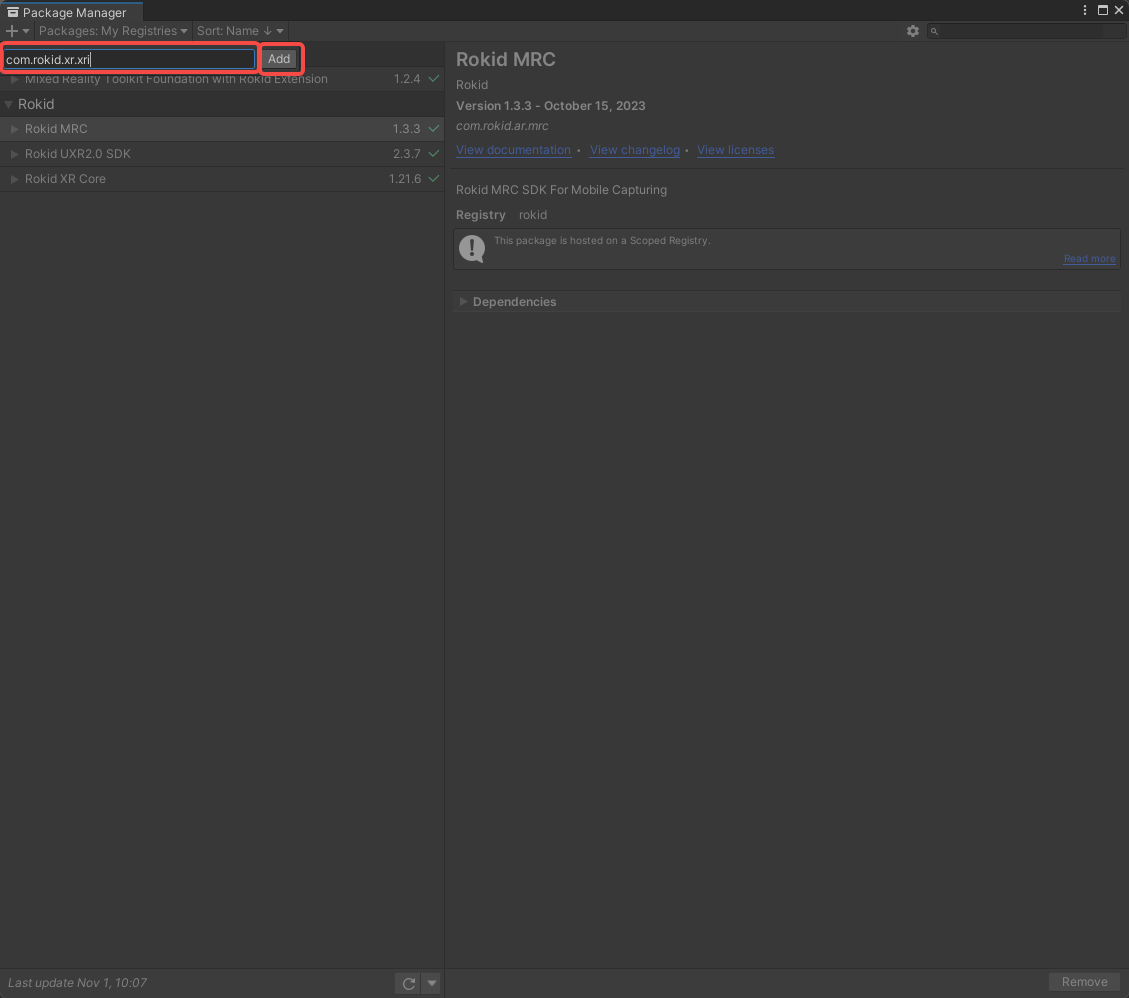Click the Remove button
The width and height of the screenshot is (1129, 998).
coord(1084,982)
